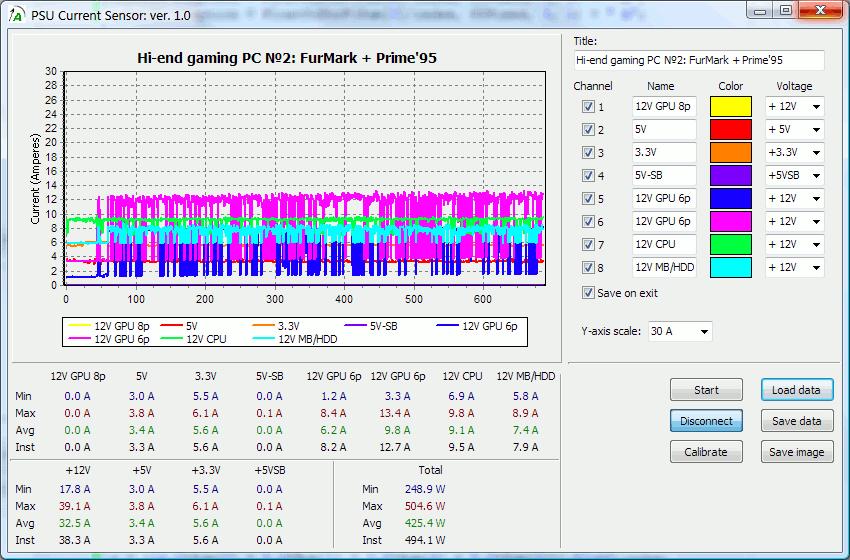850x560 pixels.
Task: Open channel 2 +5V voltage dropdown
Action: 794,130
